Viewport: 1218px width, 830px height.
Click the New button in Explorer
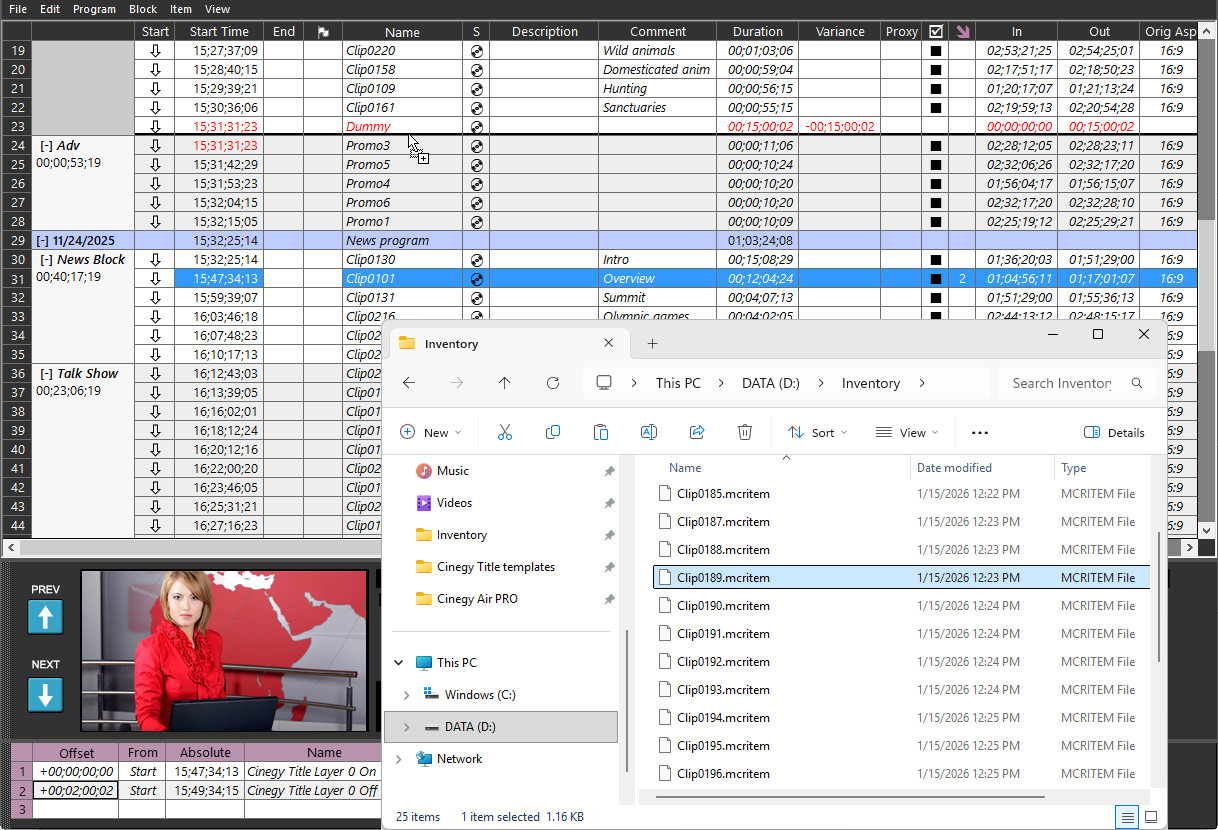[x=431, y=432]
